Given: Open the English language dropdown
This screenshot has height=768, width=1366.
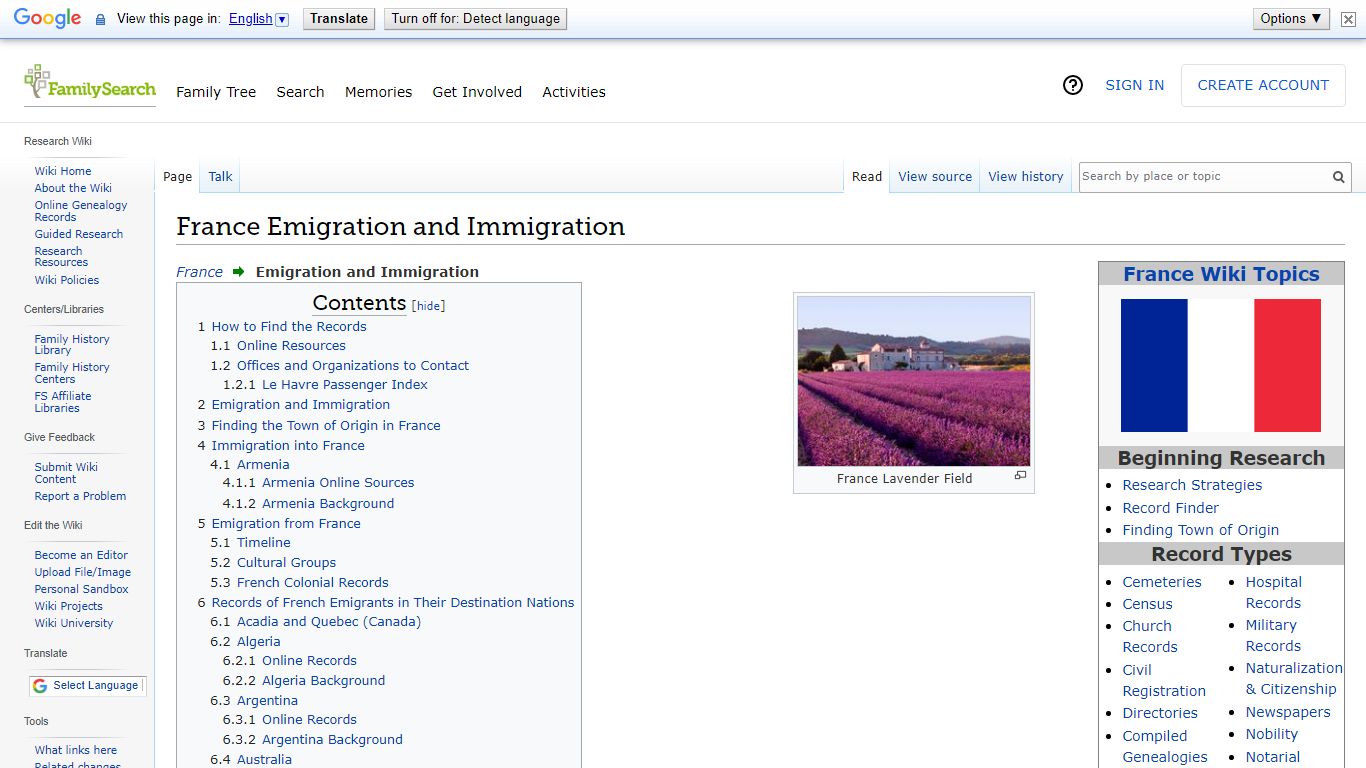Looking at the screenshot, I should point(258,19).
